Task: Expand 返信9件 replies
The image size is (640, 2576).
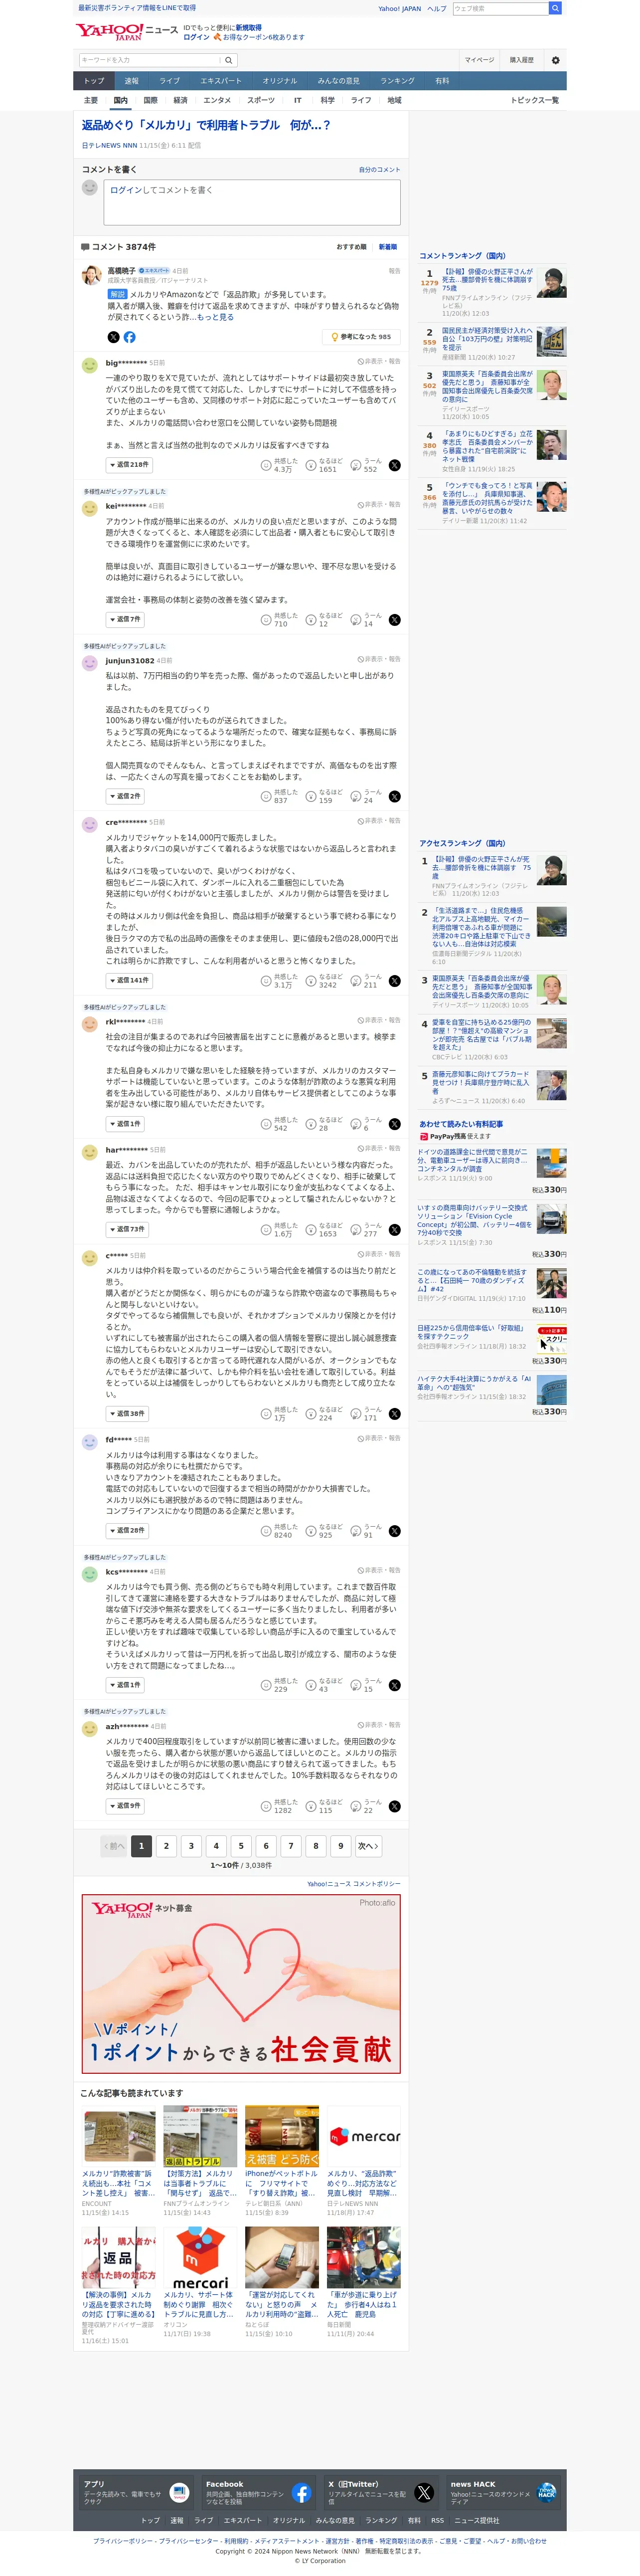Action: 125,1806
